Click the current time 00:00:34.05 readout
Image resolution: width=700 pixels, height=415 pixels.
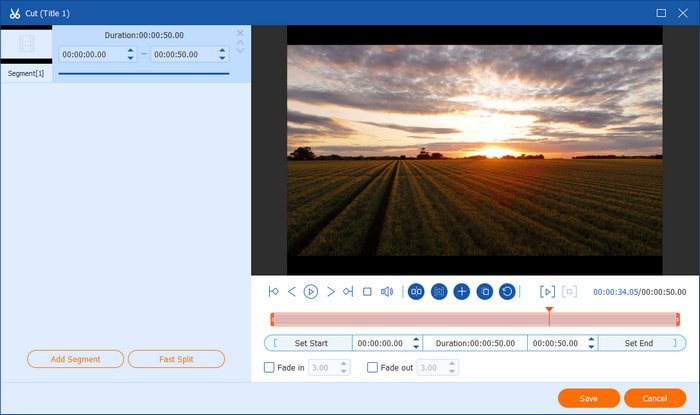[616, 292]
